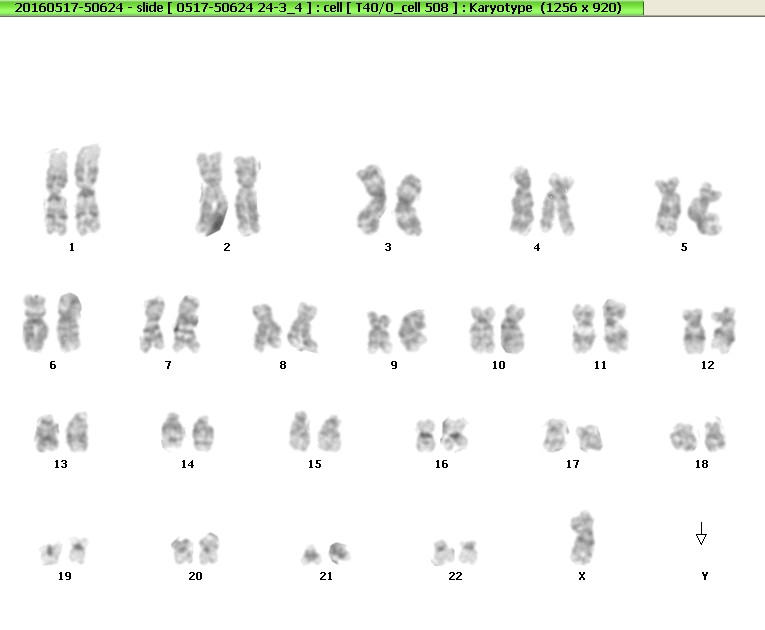Viewport: 765px width, 630px height.
Task: Click the label '7' in the karyogram
Action: 168,365
